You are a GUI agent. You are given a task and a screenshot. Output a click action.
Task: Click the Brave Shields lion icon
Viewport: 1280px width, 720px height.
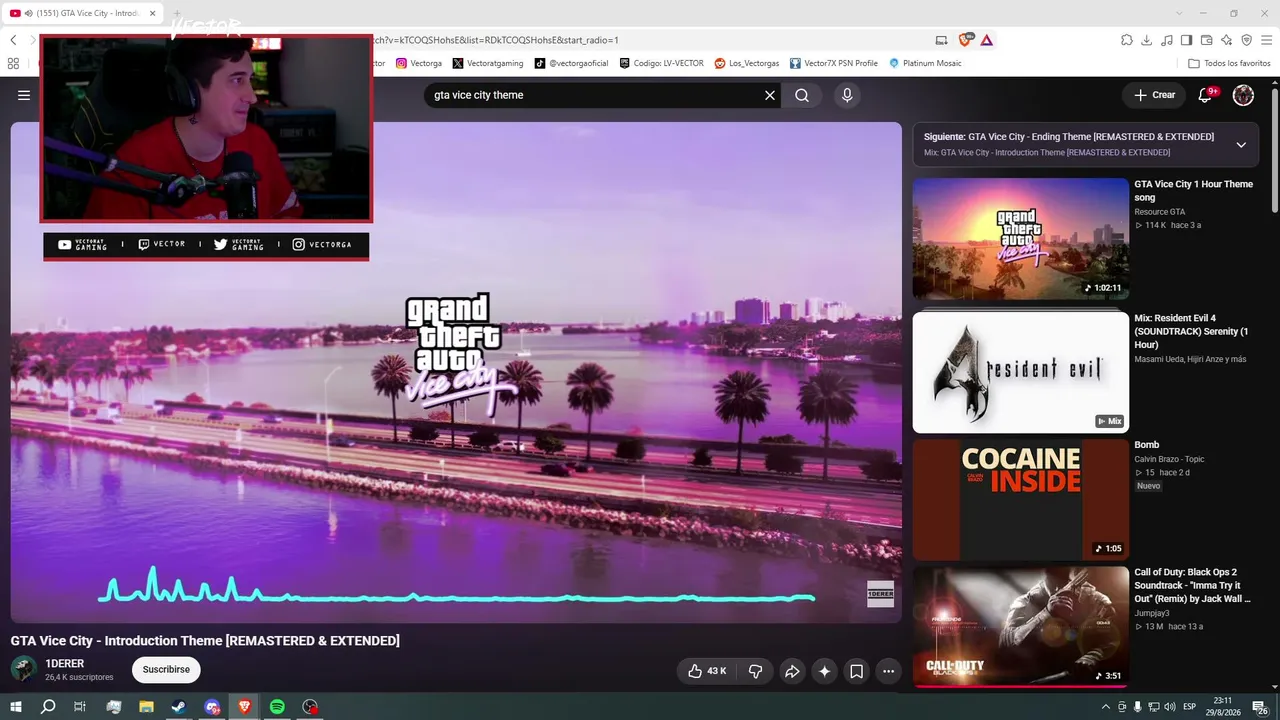965,40
